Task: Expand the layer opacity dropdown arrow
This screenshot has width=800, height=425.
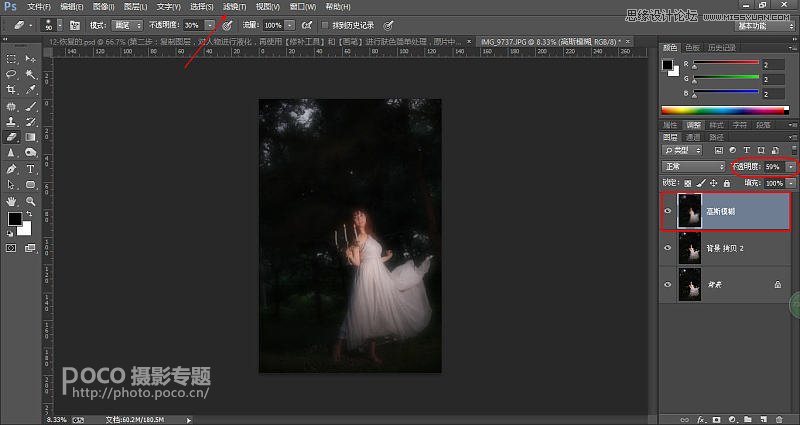Action: coord(791,166)
